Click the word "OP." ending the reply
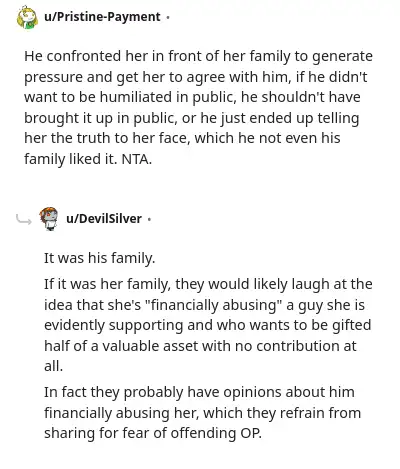 click(251, 433)
